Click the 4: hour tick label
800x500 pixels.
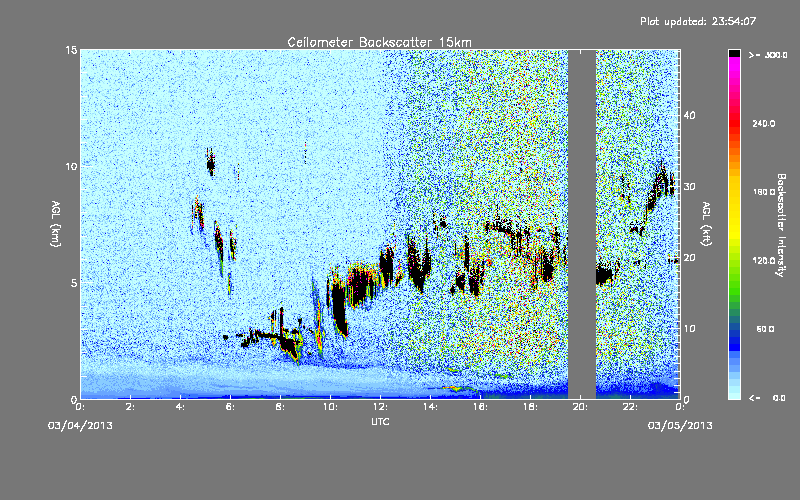pyautogui.click(x=181, y=407)
